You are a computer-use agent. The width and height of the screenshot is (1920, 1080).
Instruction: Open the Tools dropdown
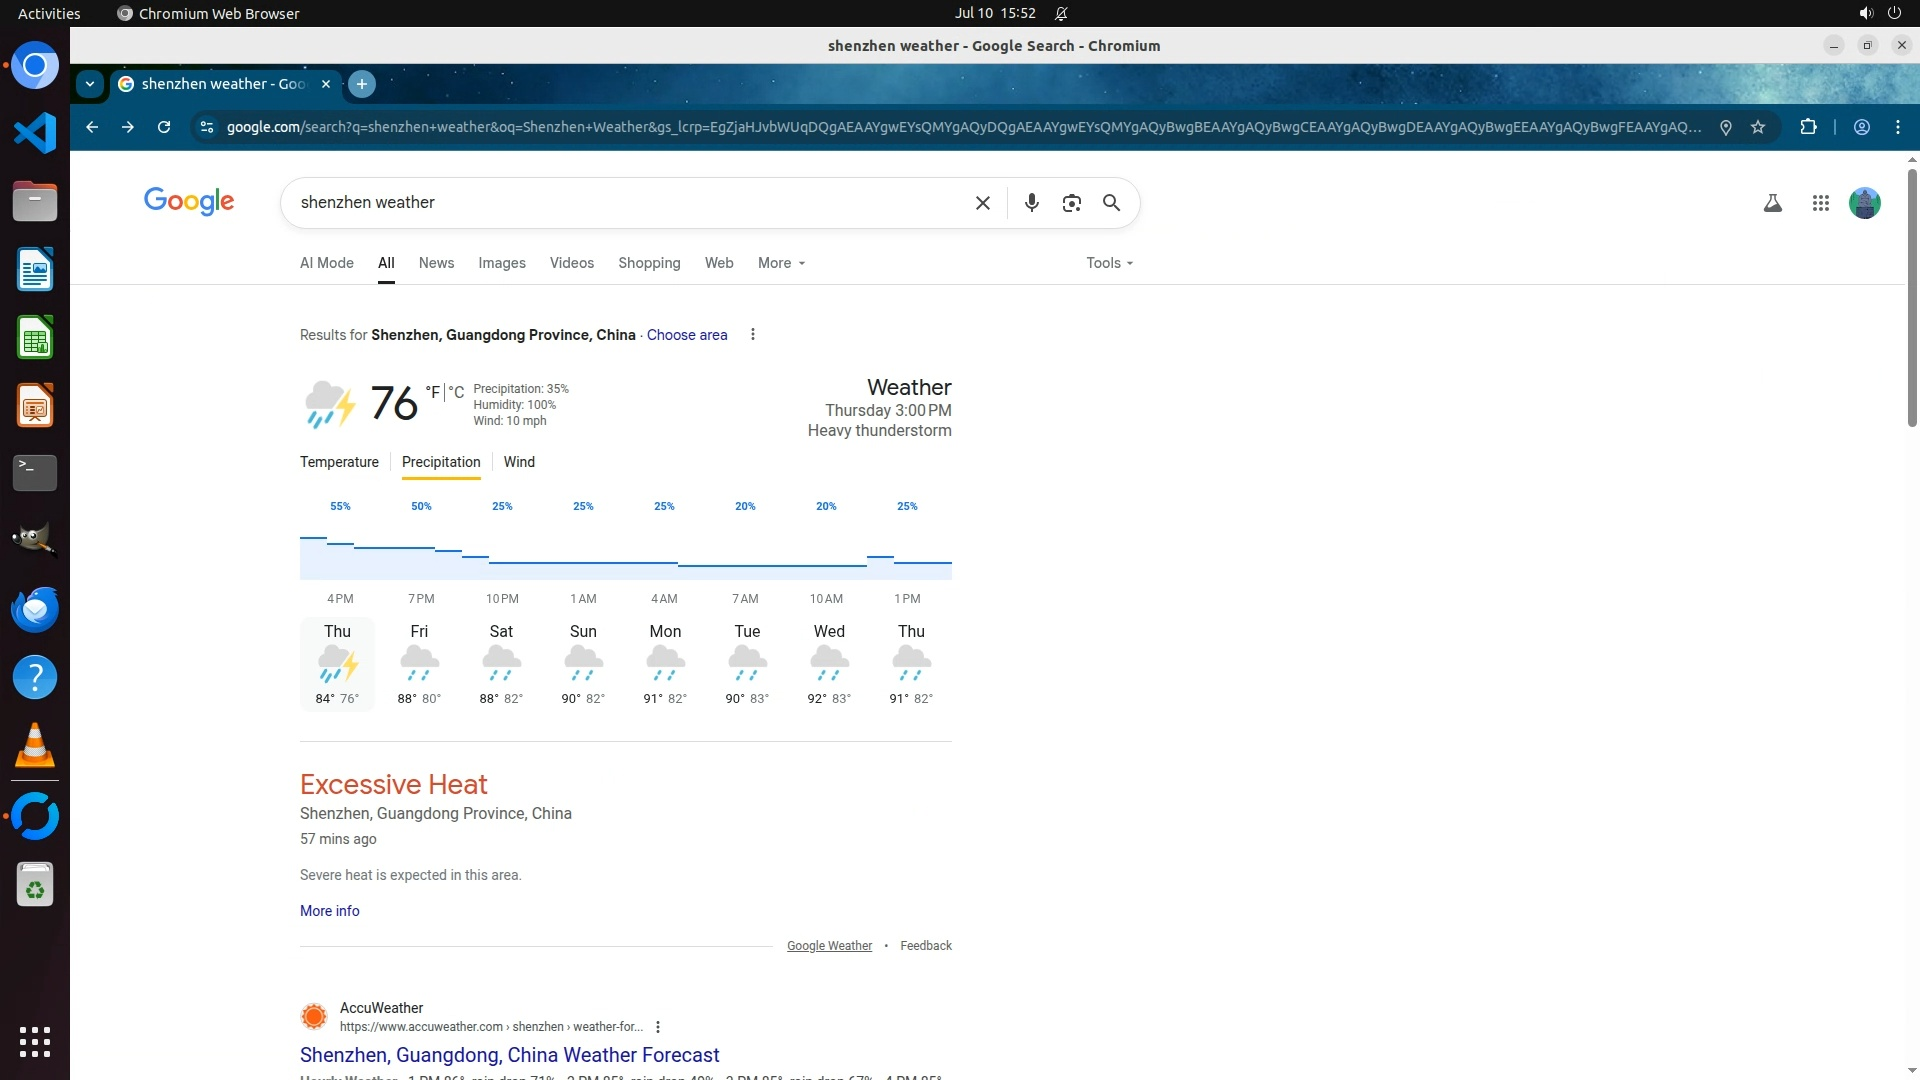(x=1109, y=263)
